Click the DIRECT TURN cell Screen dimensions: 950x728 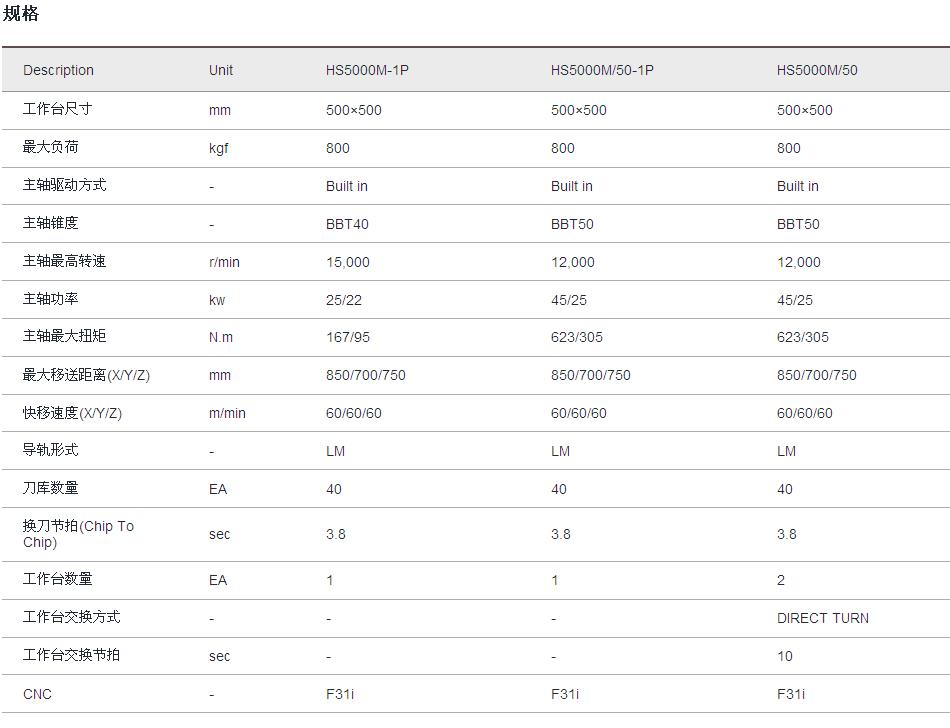coord(823,618)
